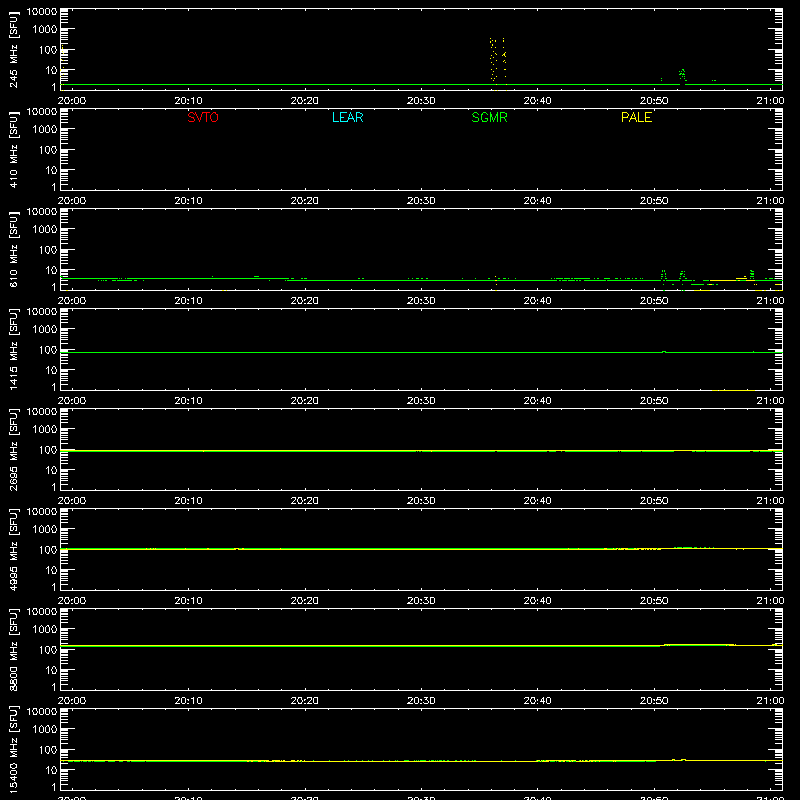Click 21:00 time label under 245 MHz panel
Image resolution: width=800 pixels, height=800 pixels.
[770, 101]
